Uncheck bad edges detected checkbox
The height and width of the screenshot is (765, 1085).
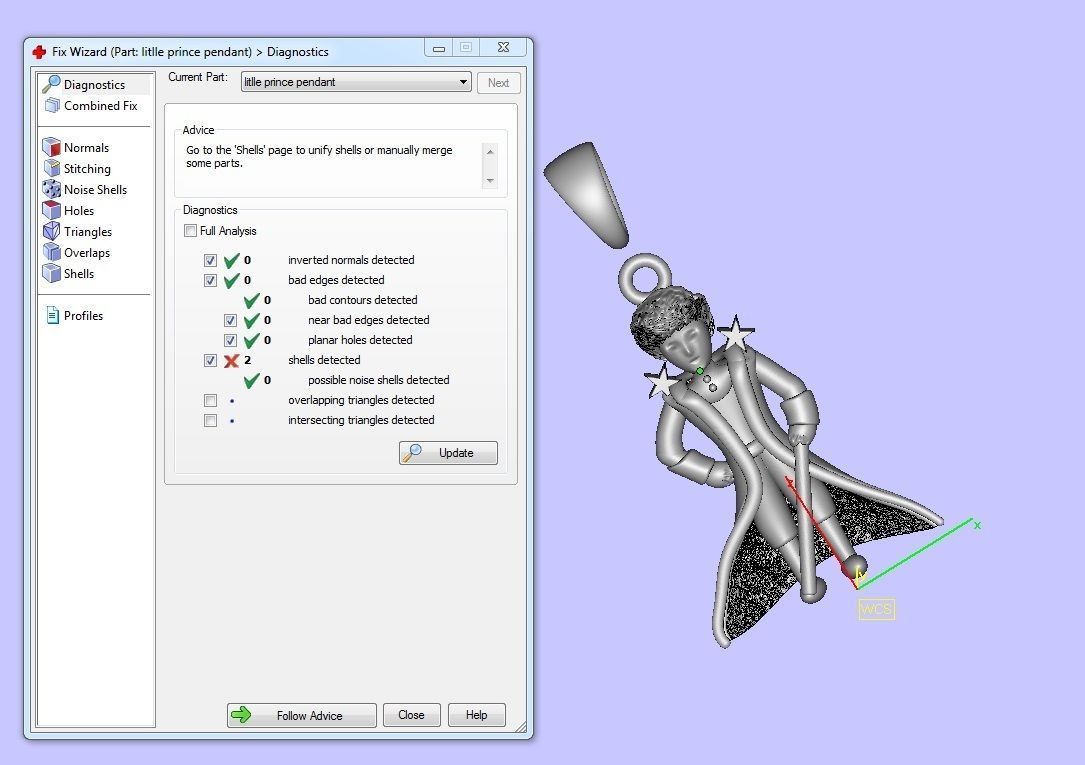[x=210, y=281]
